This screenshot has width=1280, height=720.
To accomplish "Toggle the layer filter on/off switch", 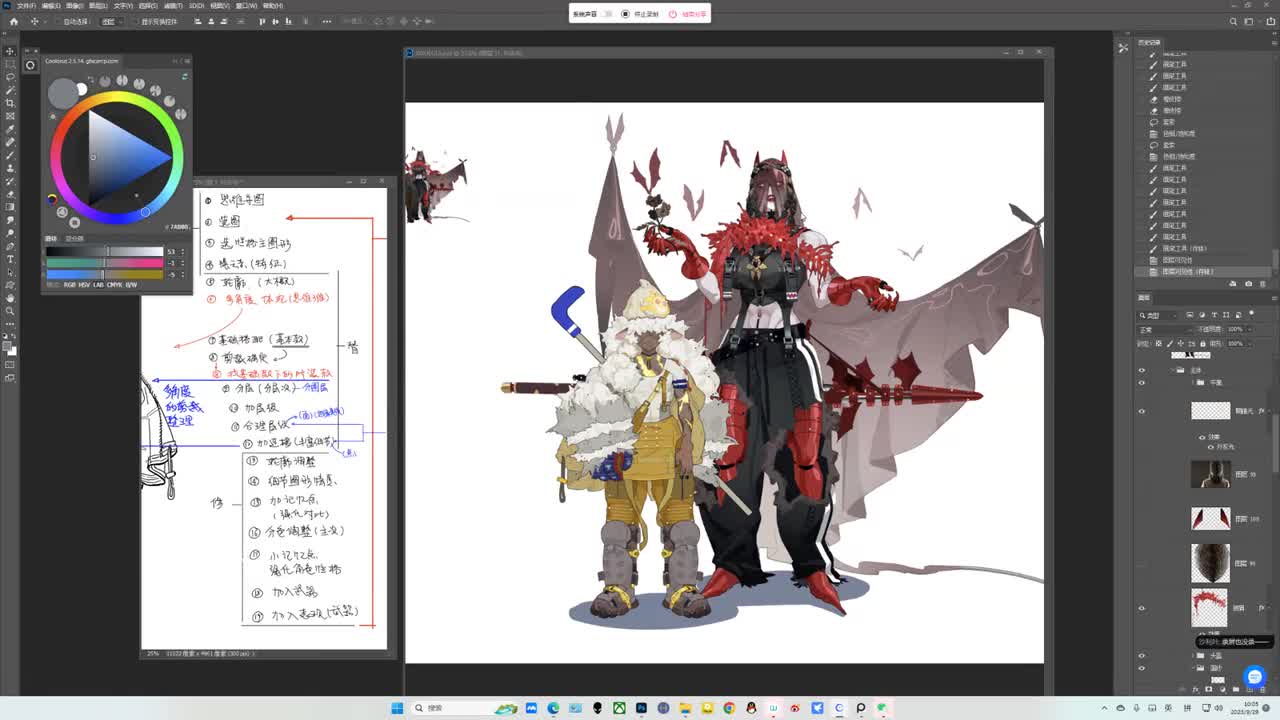I will pyautogui.click(x=1252, y=315).
